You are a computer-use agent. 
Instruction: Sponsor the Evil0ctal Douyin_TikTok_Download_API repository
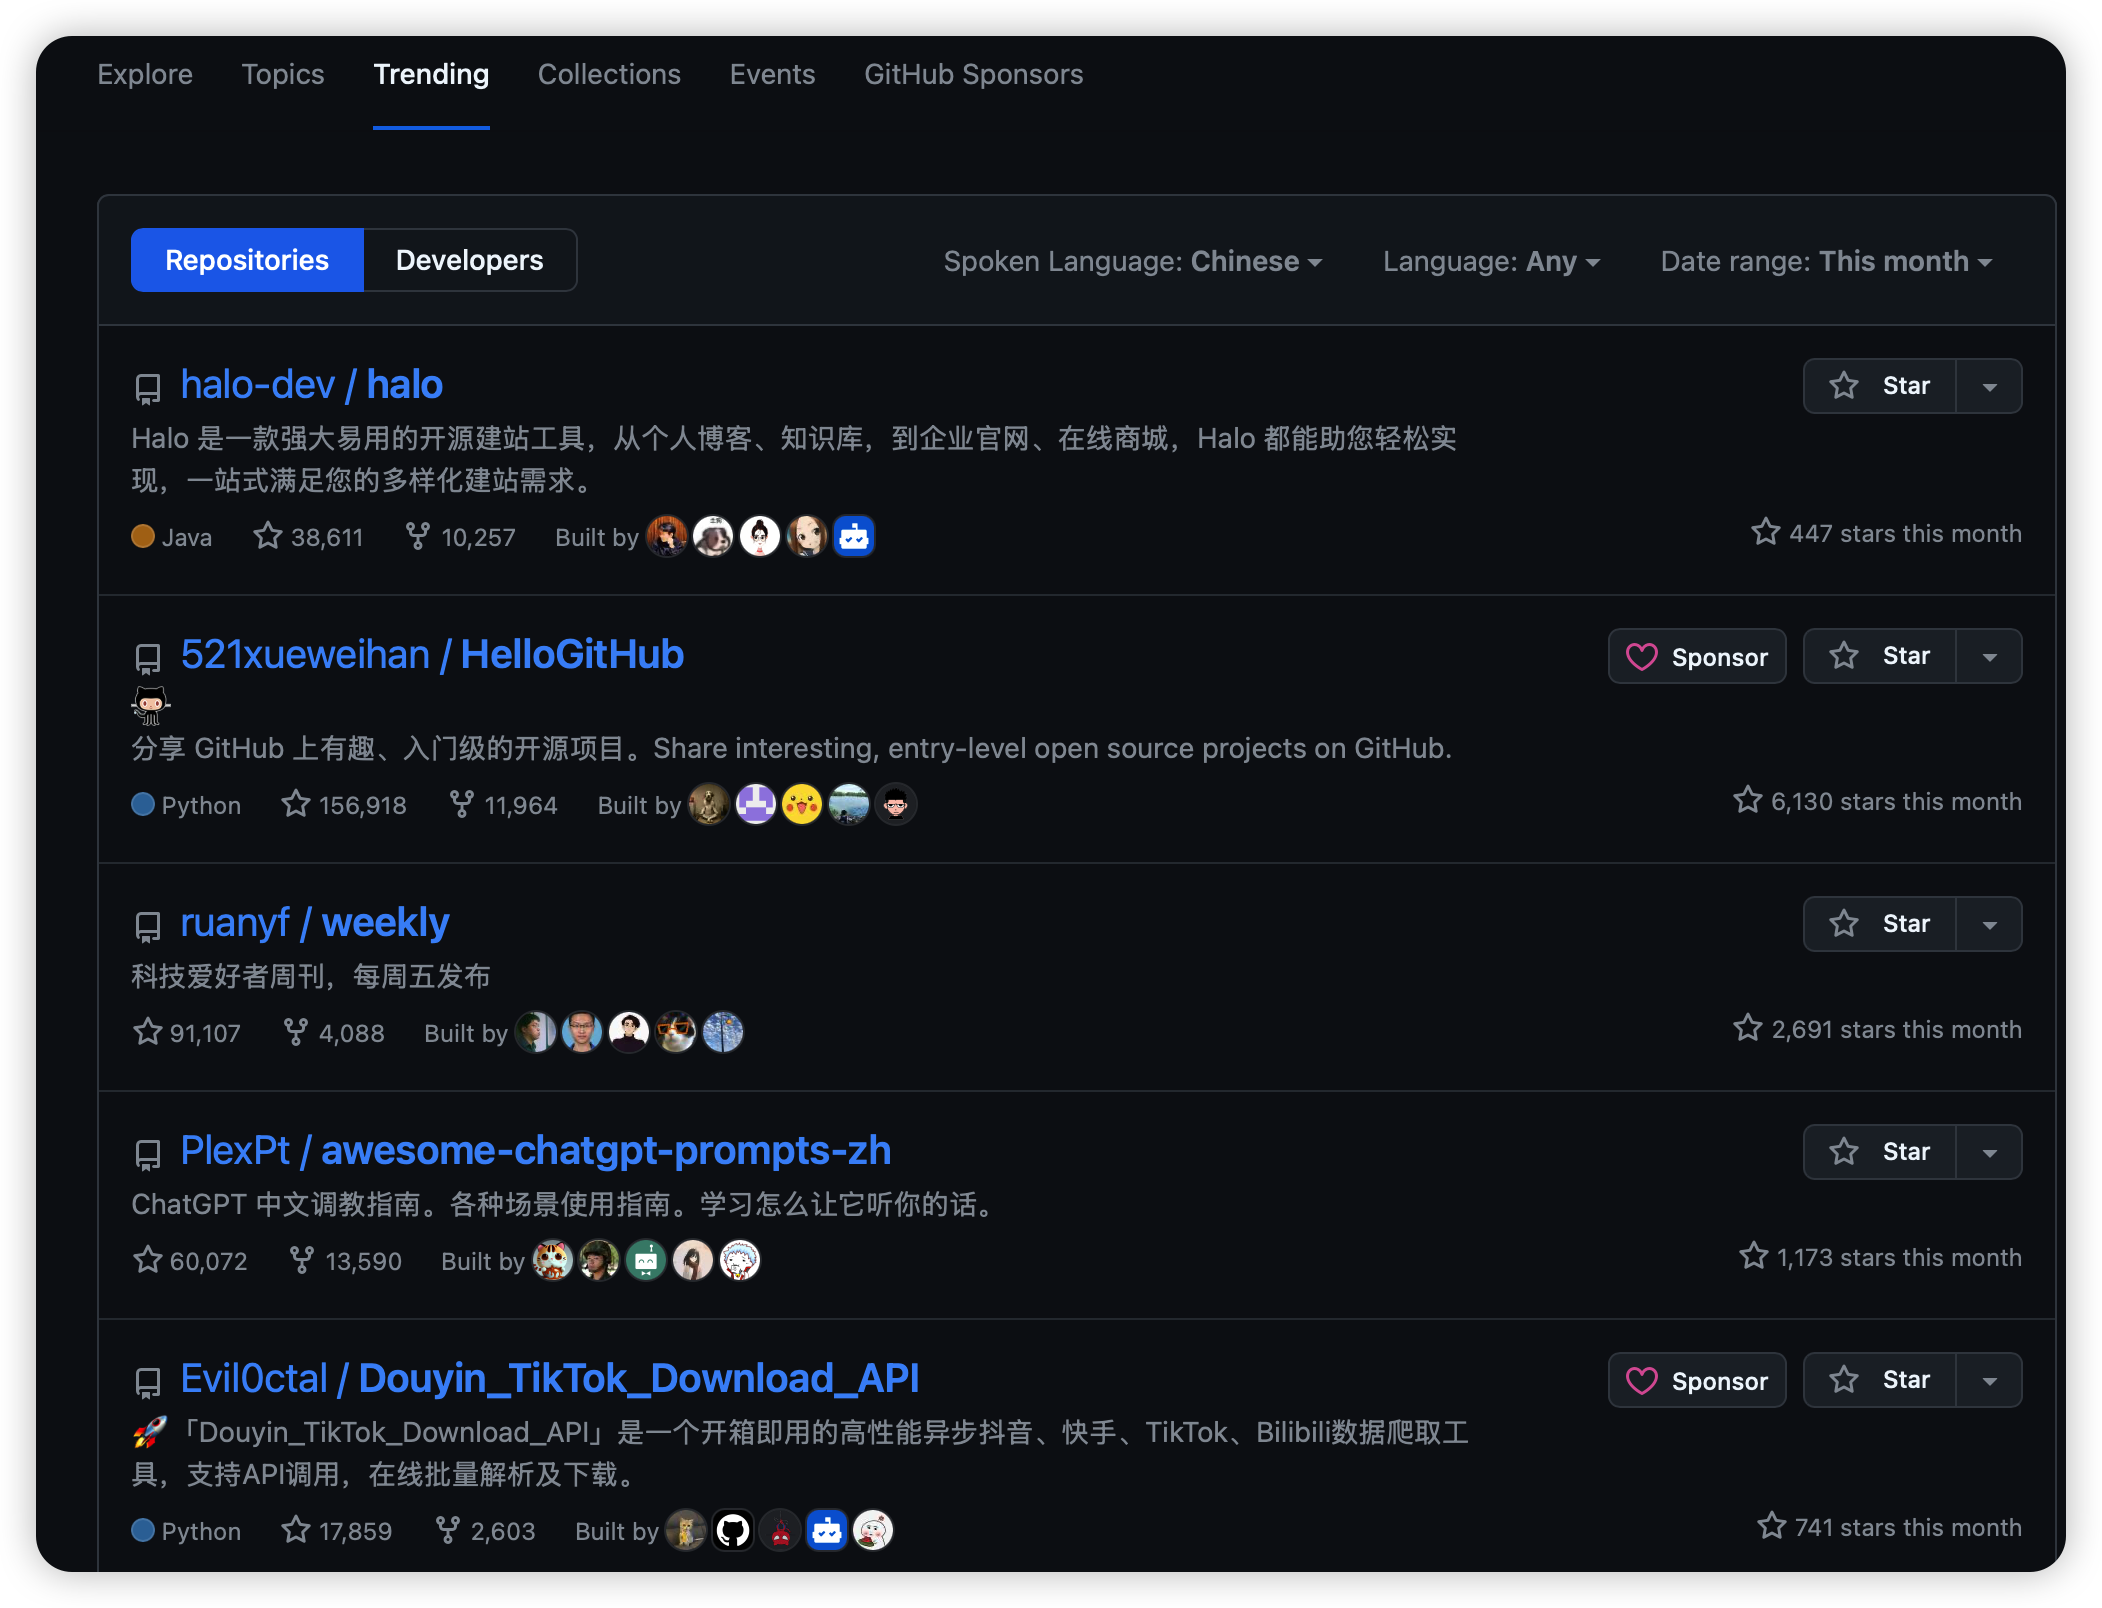click(1697, 1380)
